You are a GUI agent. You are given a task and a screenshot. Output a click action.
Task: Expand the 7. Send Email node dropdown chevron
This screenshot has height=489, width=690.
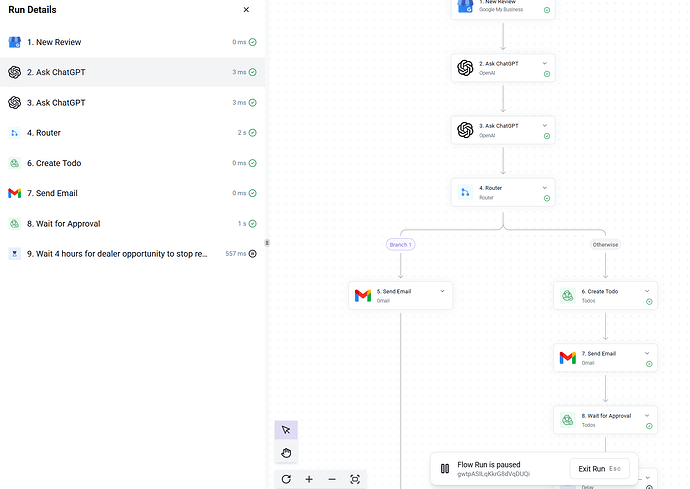pyautogui.click(x=647, y=353)
